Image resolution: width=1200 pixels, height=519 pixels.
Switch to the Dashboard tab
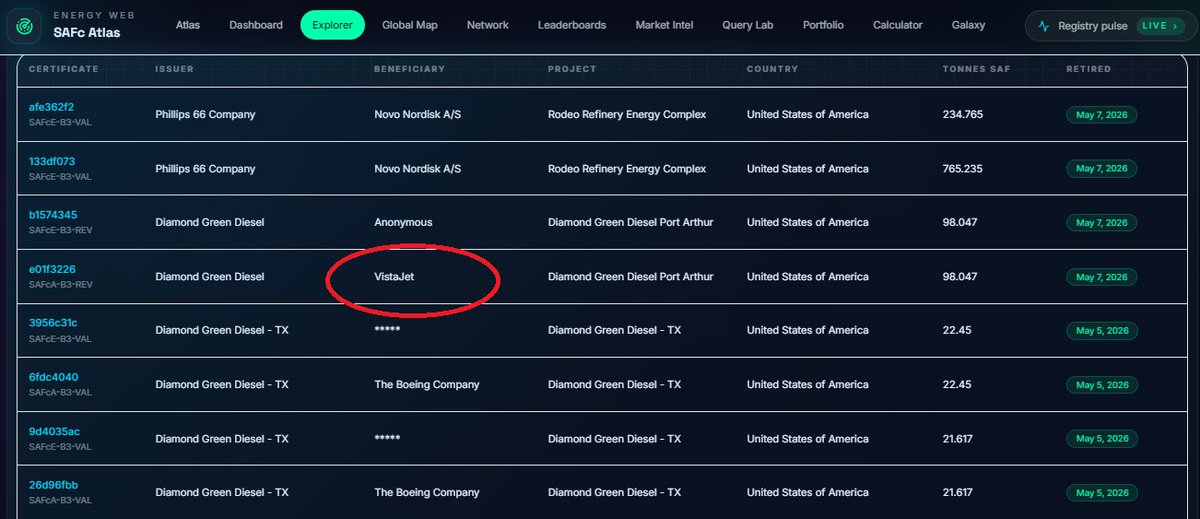click(257, 25)
